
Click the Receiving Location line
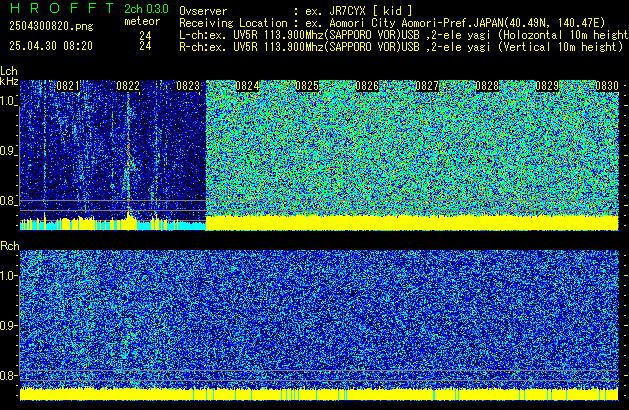click(392, 23)
